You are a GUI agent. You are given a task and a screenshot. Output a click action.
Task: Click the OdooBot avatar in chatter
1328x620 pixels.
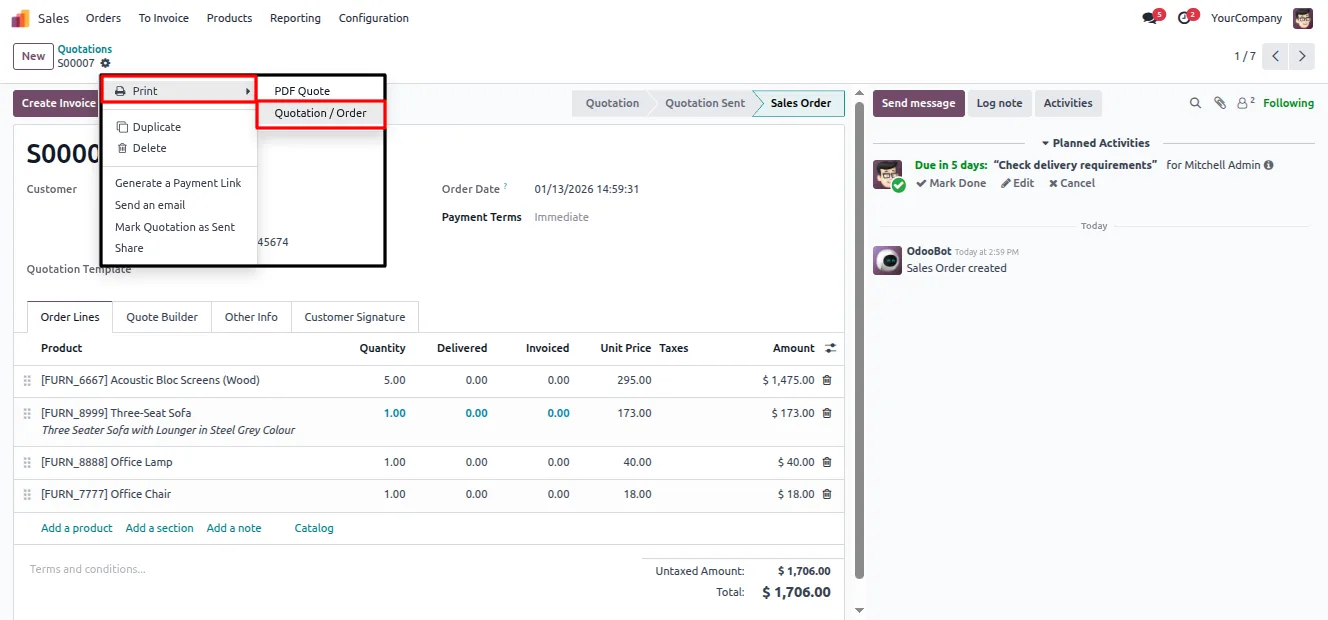pos(887,260)
